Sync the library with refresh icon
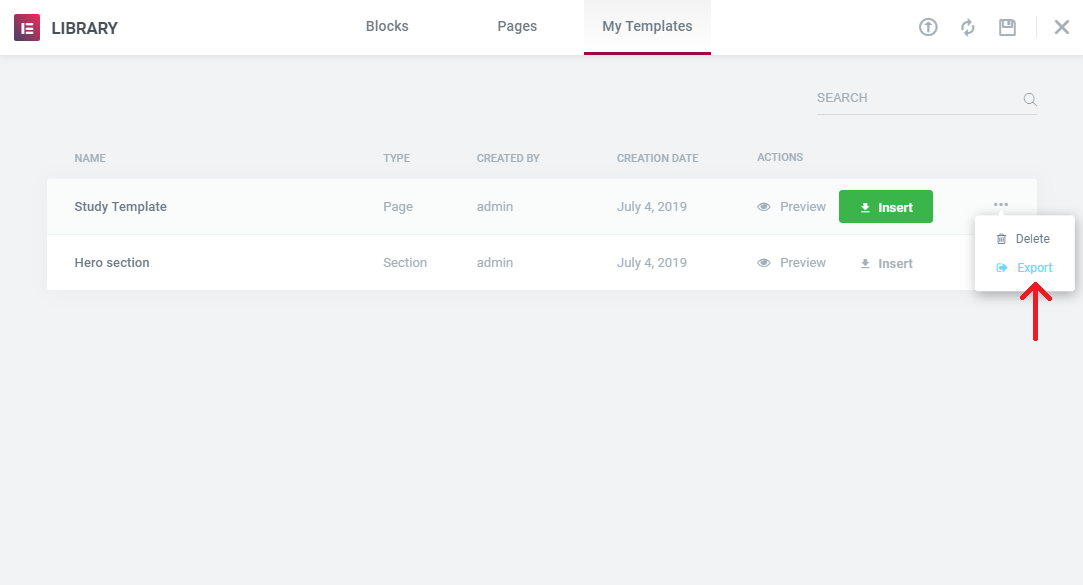This screenshot has width=1083, height=585. [968, 27]
